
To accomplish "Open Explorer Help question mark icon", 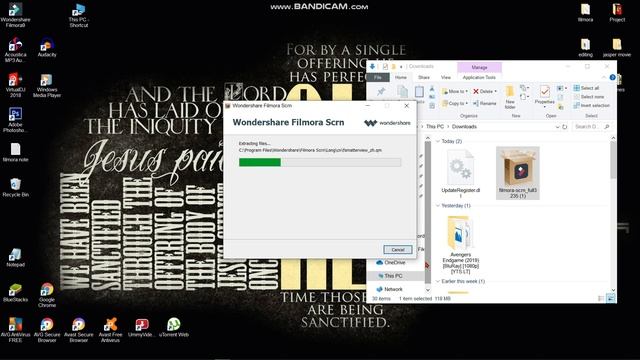I will tap(612, 77).
